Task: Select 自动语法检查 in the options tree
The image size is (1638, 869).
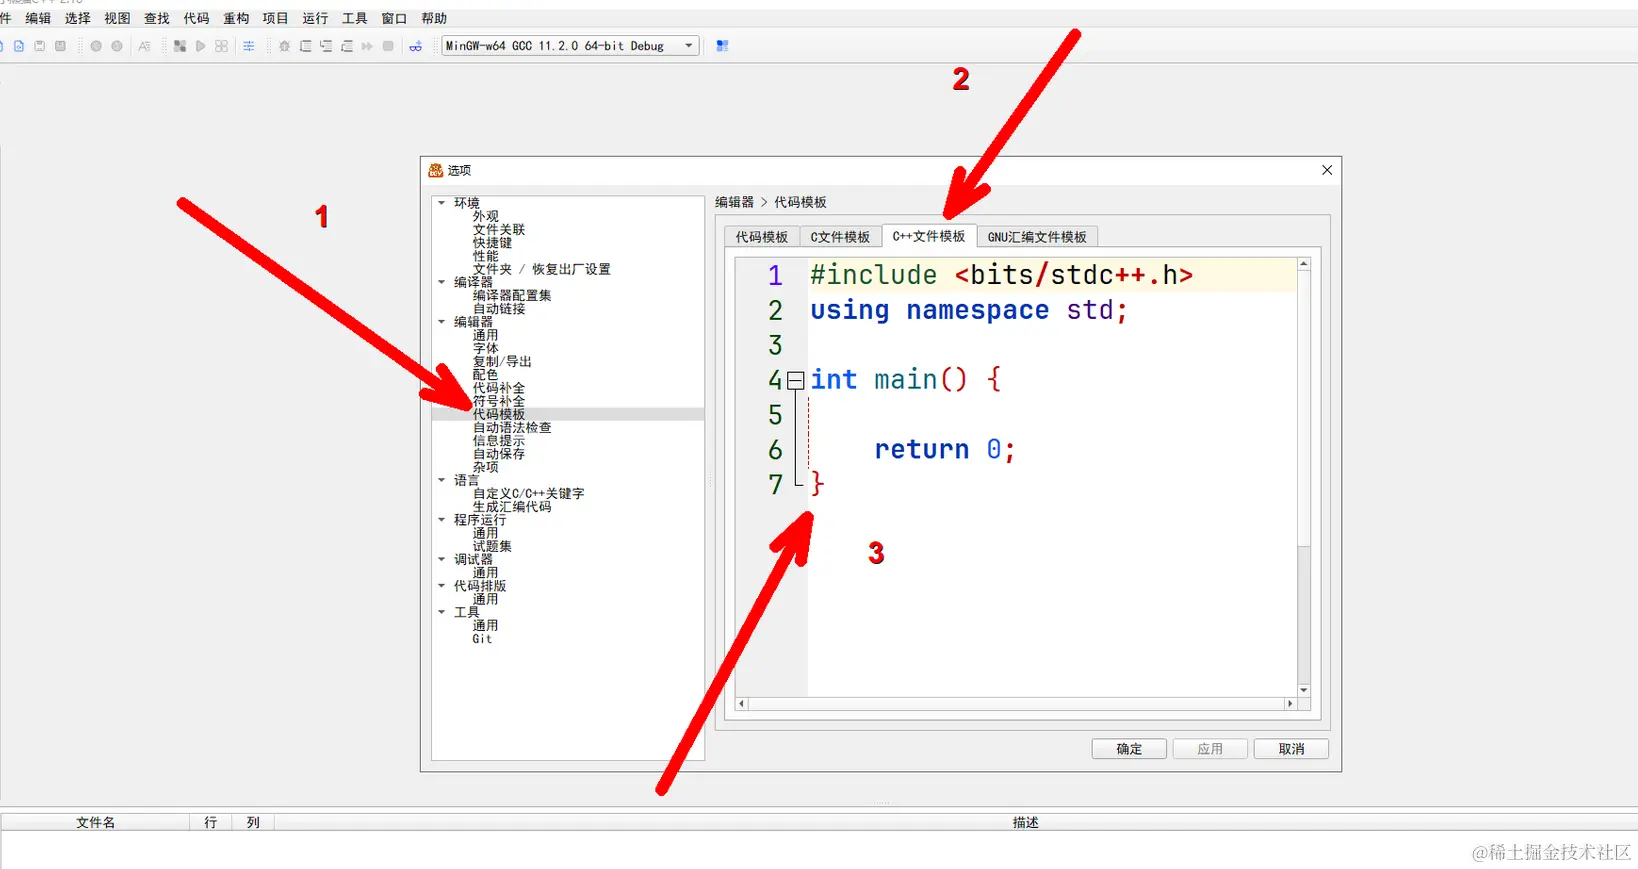Action: tap(512, 427)
